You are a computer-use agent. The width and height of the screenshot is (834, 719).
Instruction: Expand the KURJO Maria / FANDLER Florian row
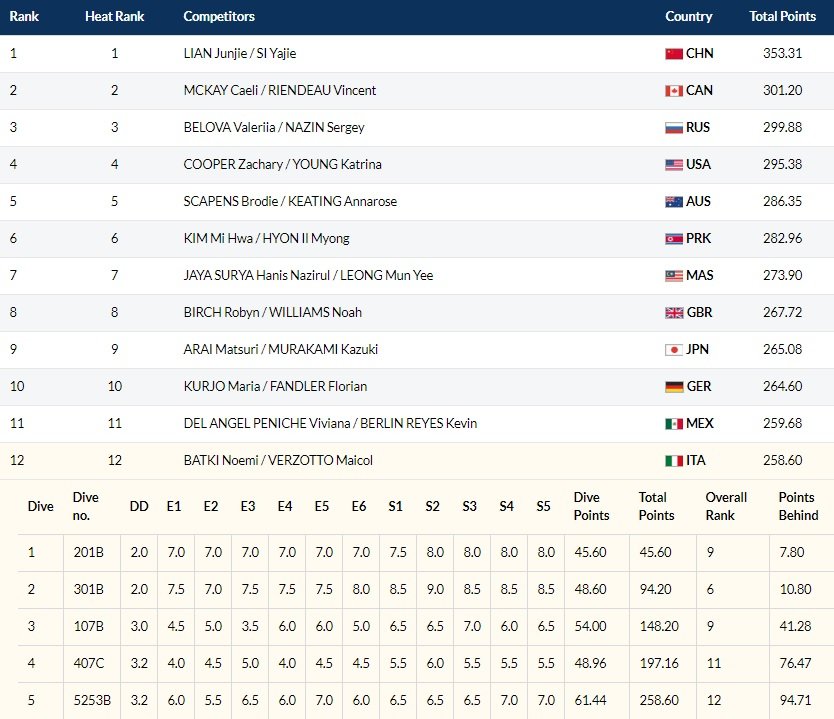(x=417, y=387)
